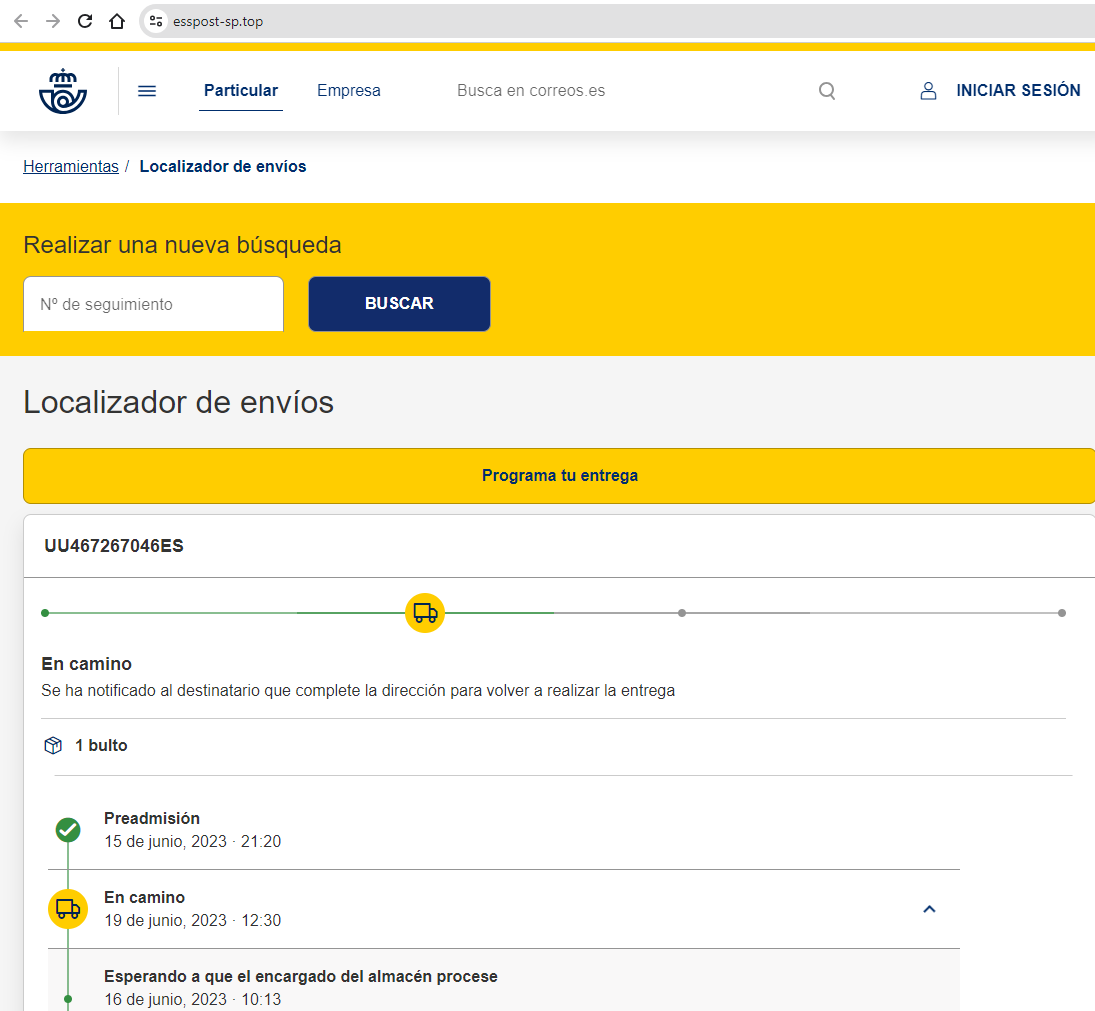Click the user profile icon
Viewport: 1095px width, 1011px height.
(928, 91)
